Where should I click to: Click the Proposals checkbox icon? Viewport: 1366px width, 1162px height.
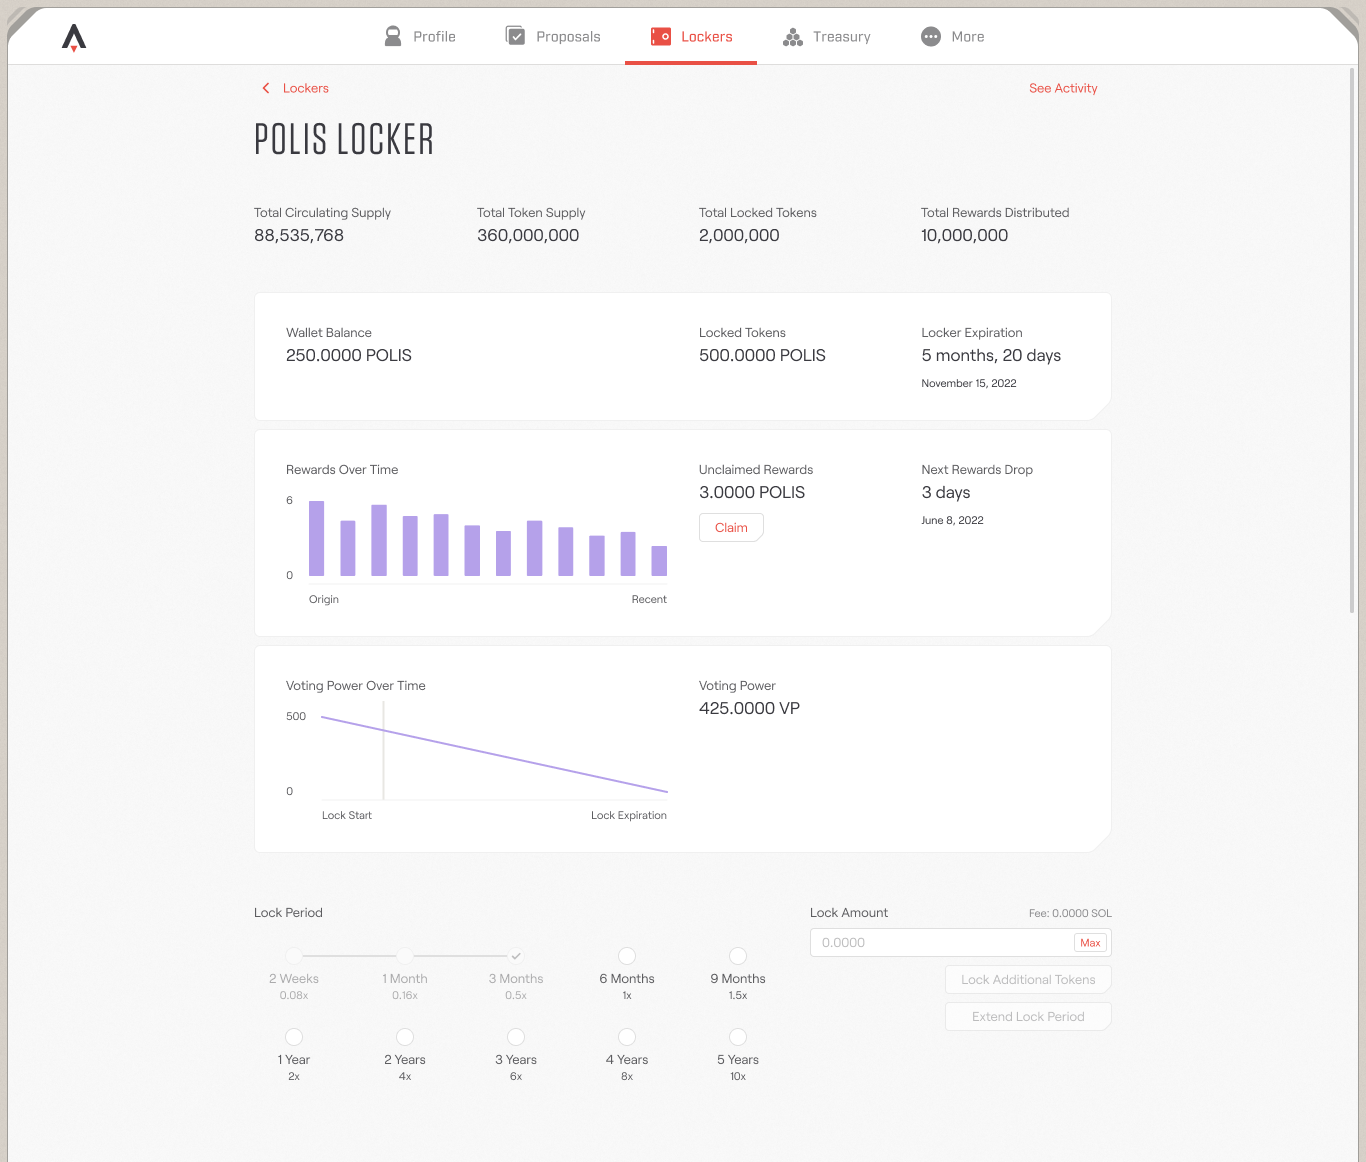tap(515, 36)
